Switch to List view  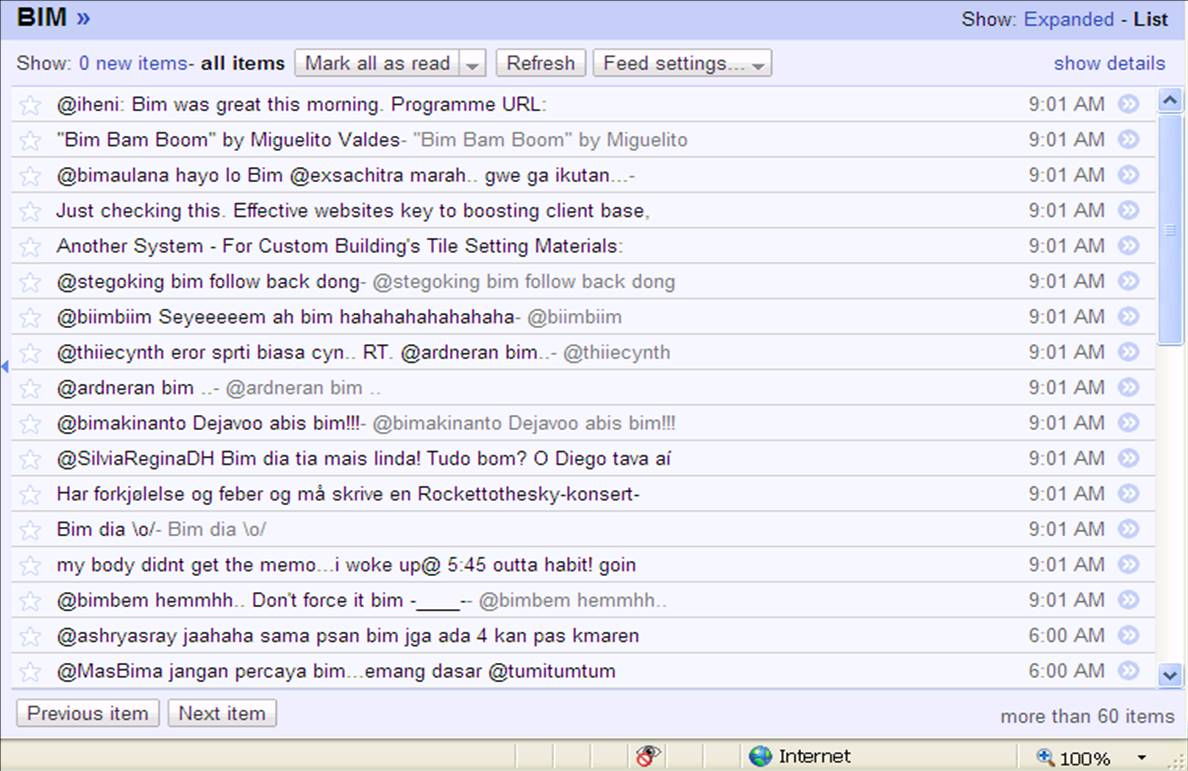(x=1150, y=19)
